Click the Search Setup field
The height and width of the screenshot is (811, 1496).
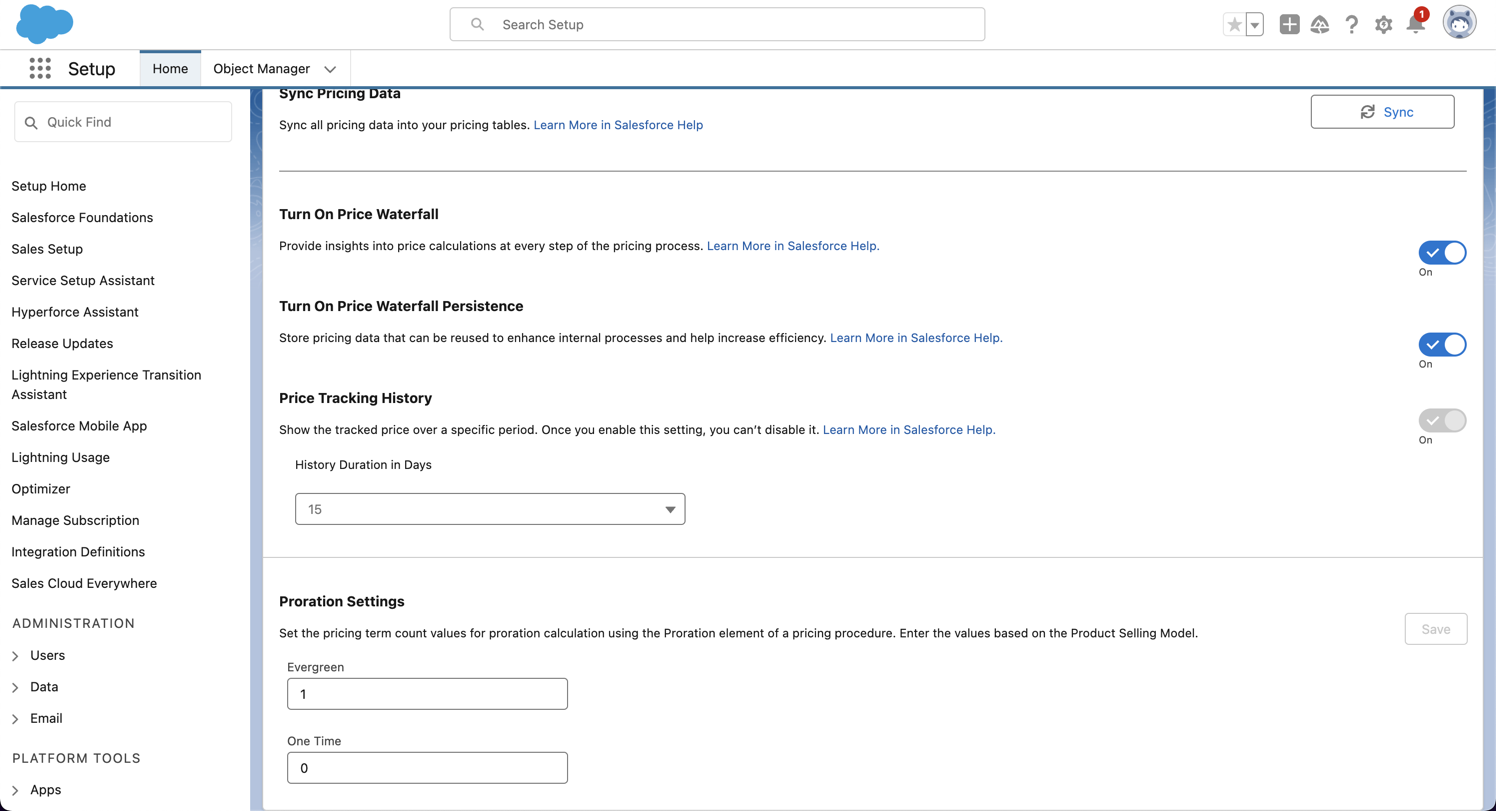pos(717,24)
